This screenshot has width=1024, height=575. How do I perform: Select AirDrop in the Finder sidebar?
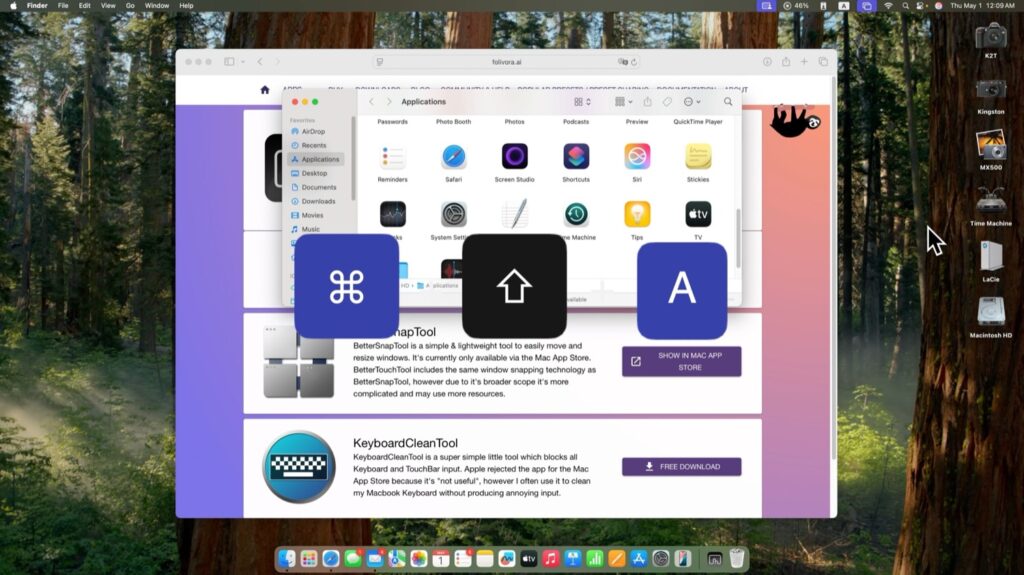pos(313,131)
